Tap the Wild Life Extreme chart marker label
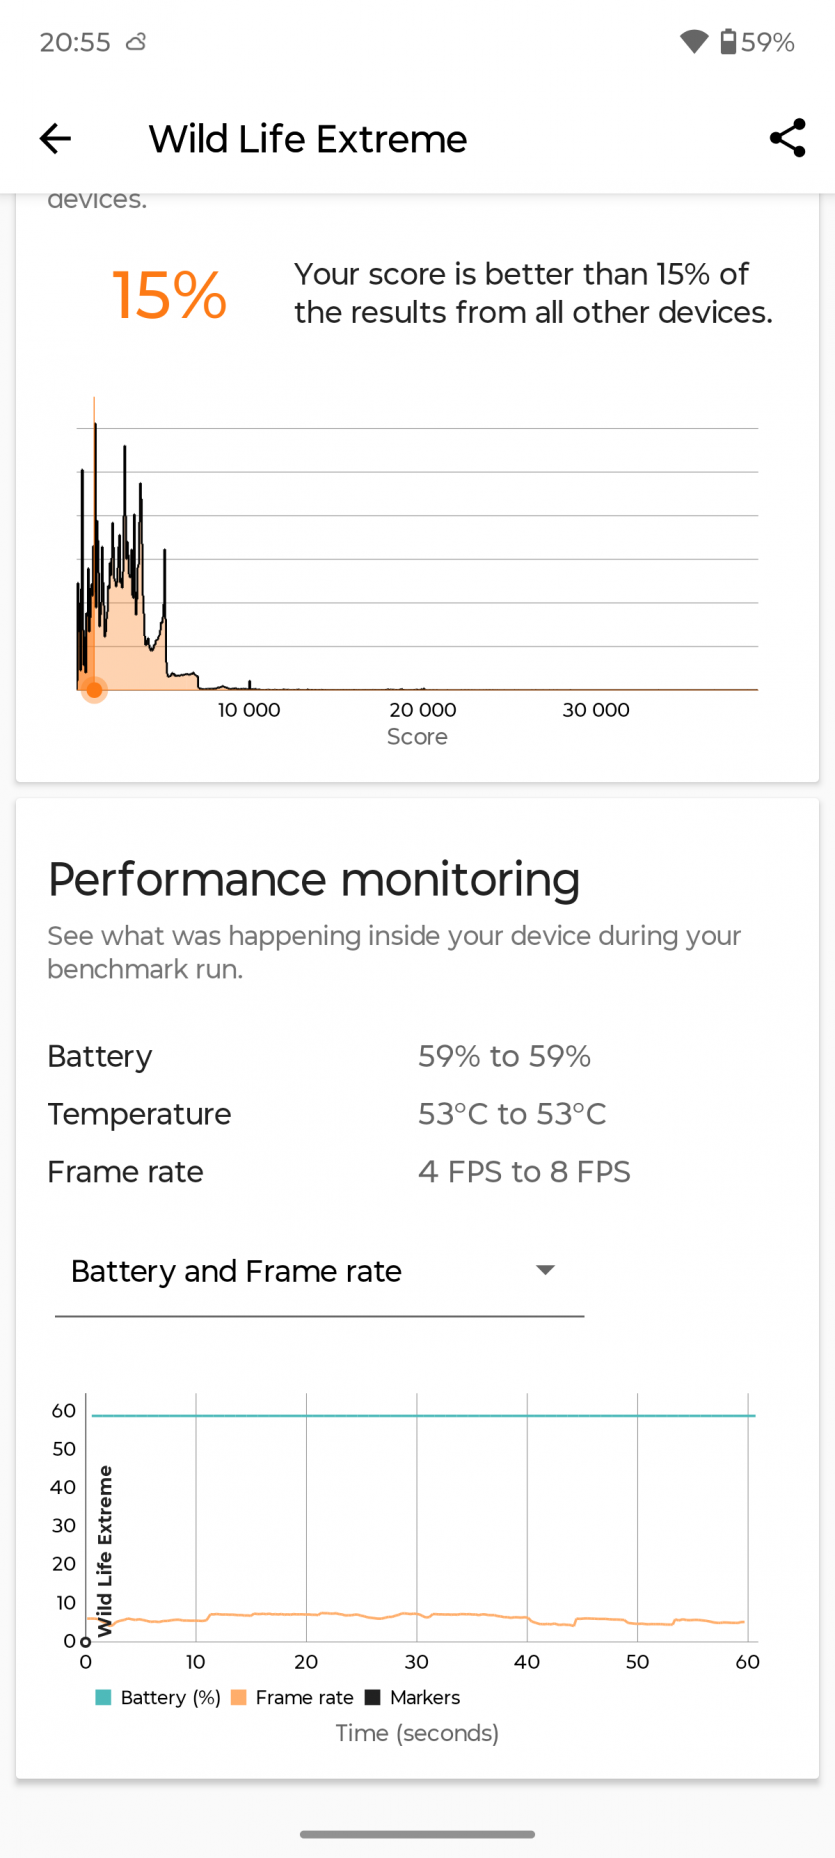Image resolution: width=835 pixels, height=1858 pixels. (104, 1551)
